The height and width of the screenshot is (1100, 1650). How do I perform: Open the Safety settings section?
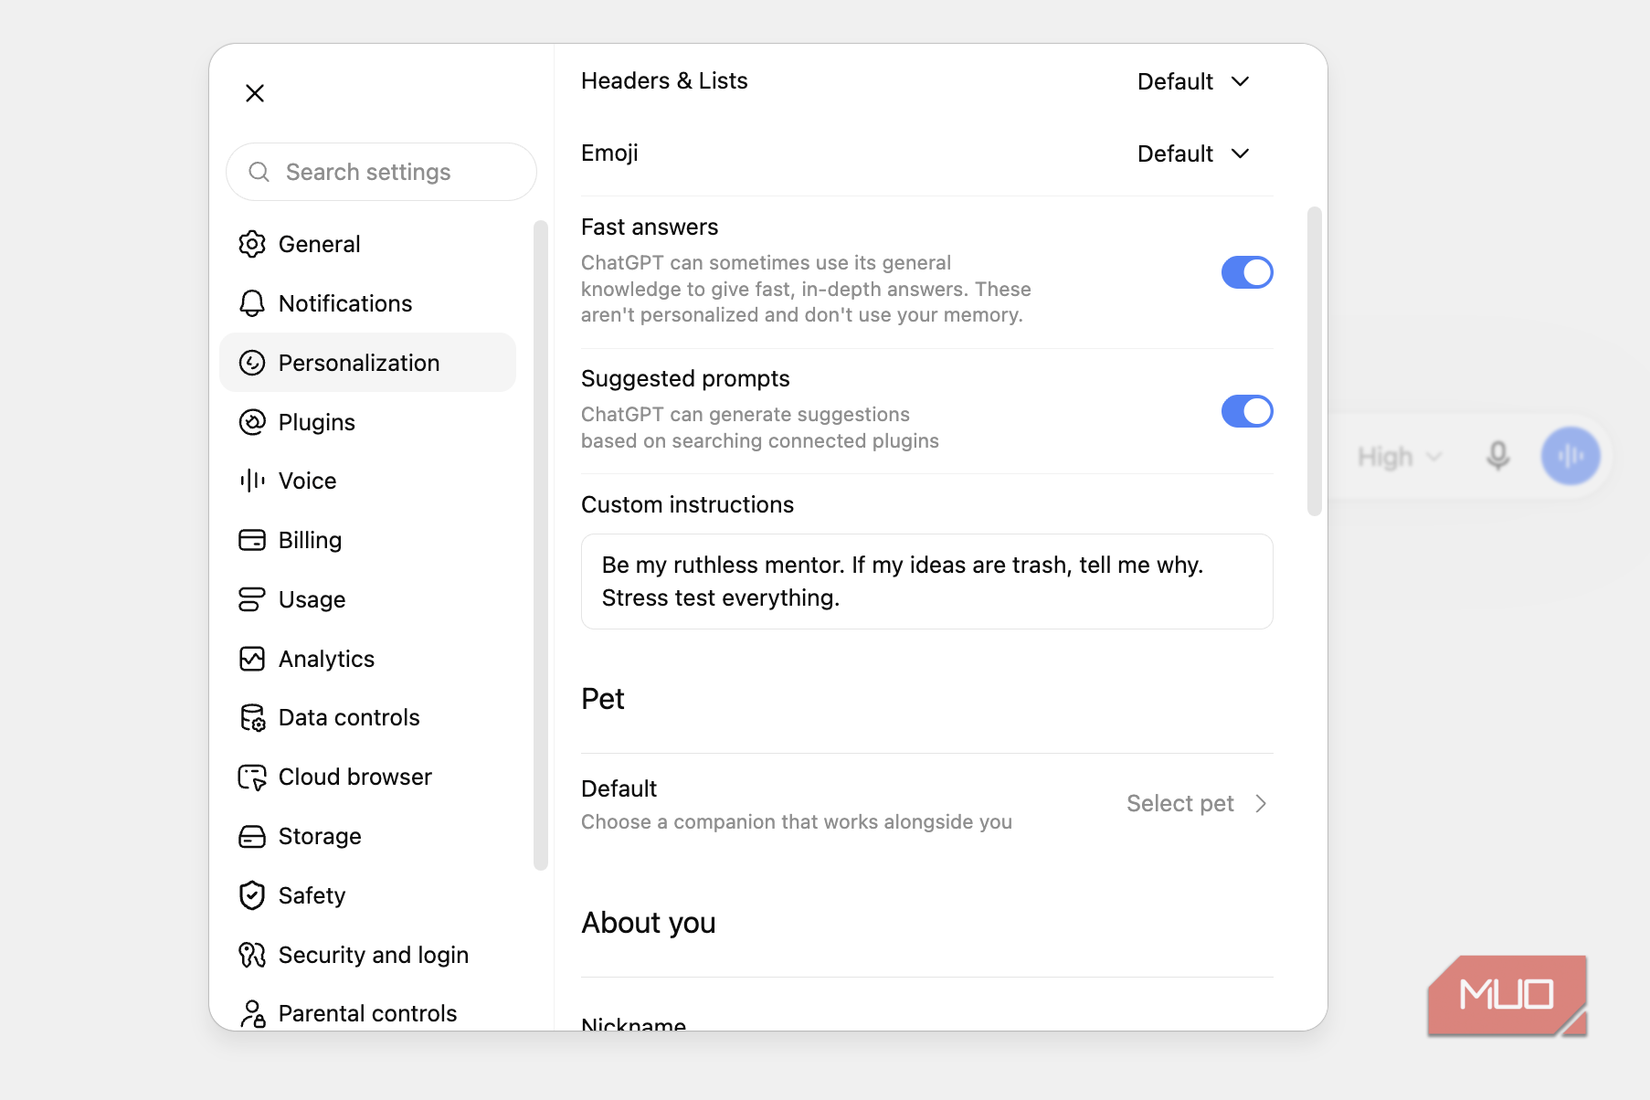(367, 895)
